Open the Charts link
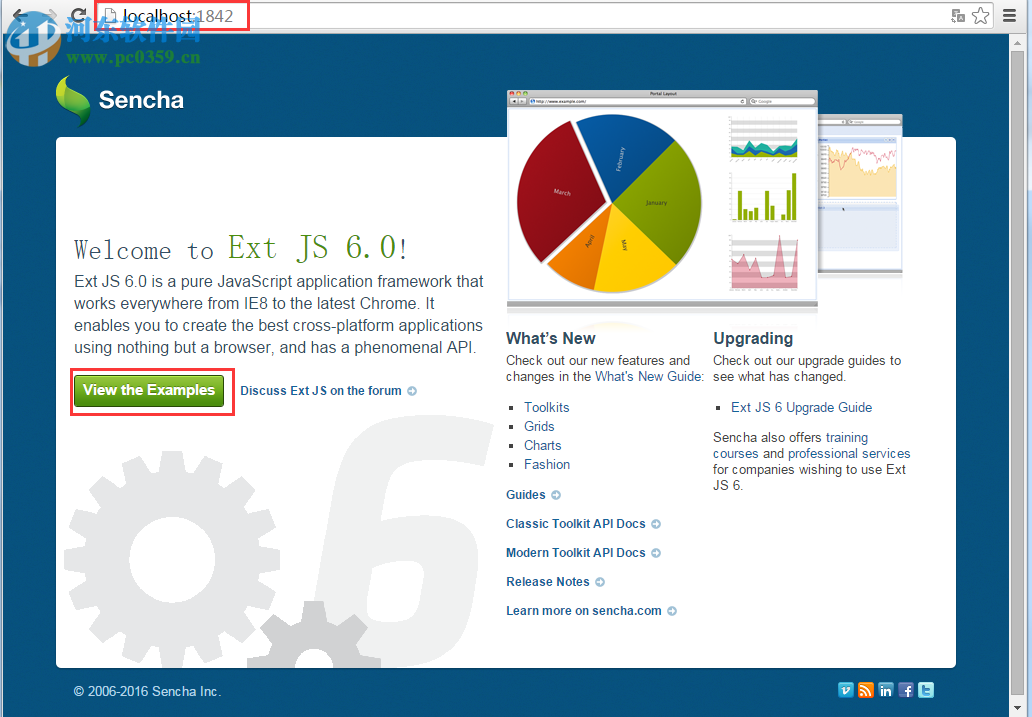 542,445
